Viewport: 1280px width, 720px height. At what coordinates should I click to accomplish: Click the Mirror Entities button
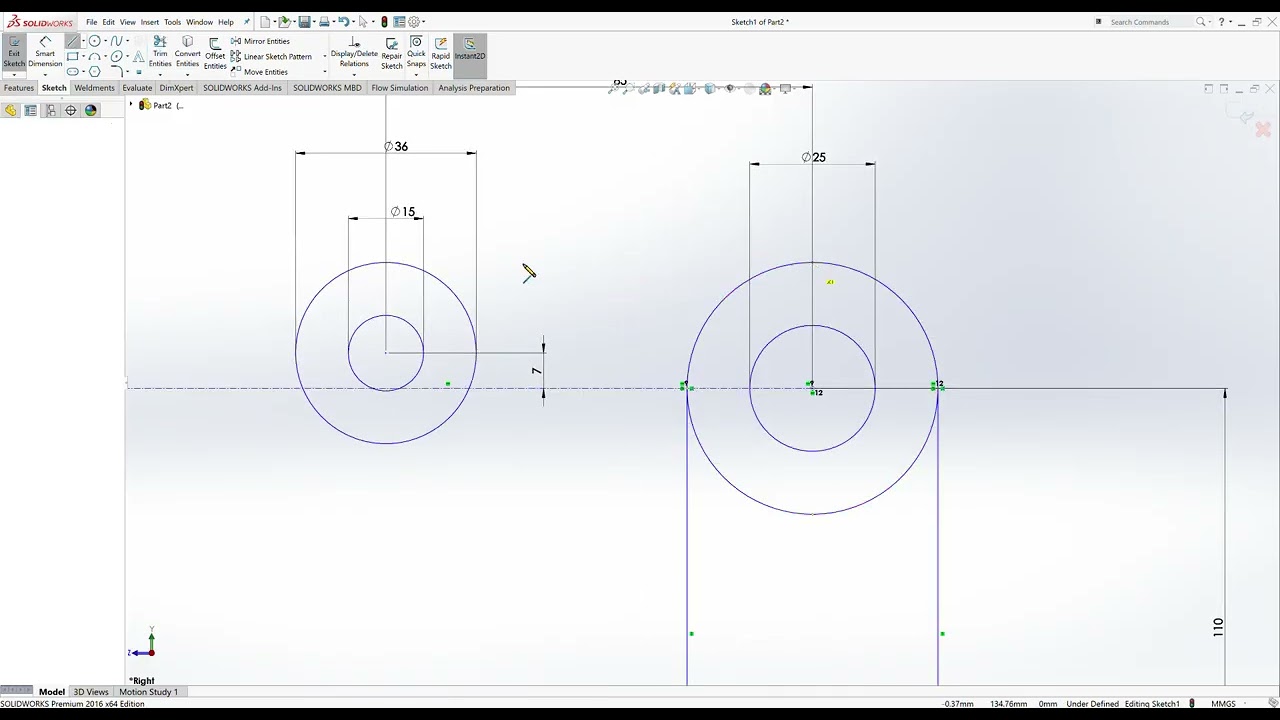pos(260,41)
